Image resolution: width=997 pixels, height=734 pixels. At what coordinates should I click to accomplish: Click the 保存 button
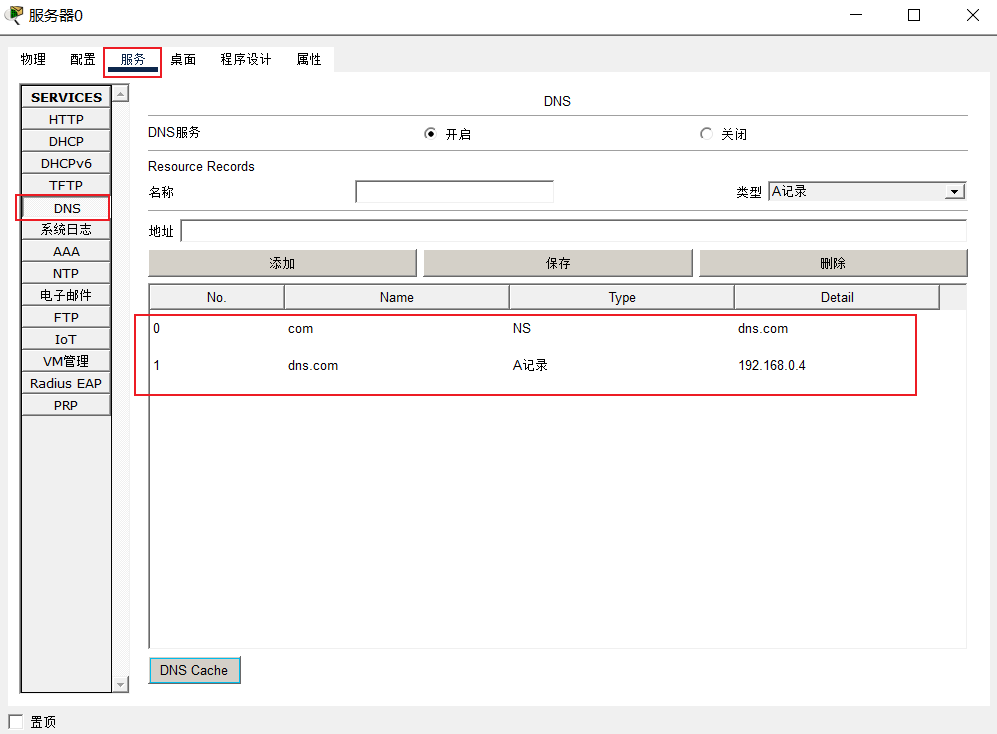(x=558, y=263)
